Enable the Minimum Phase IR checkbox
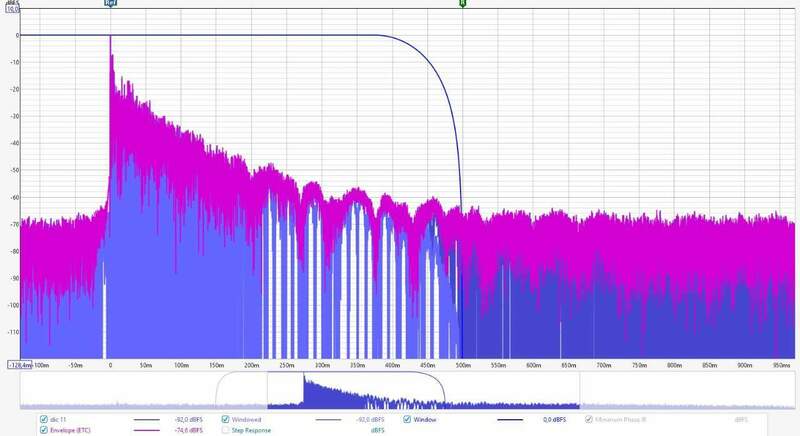 (x=590, y=419)
